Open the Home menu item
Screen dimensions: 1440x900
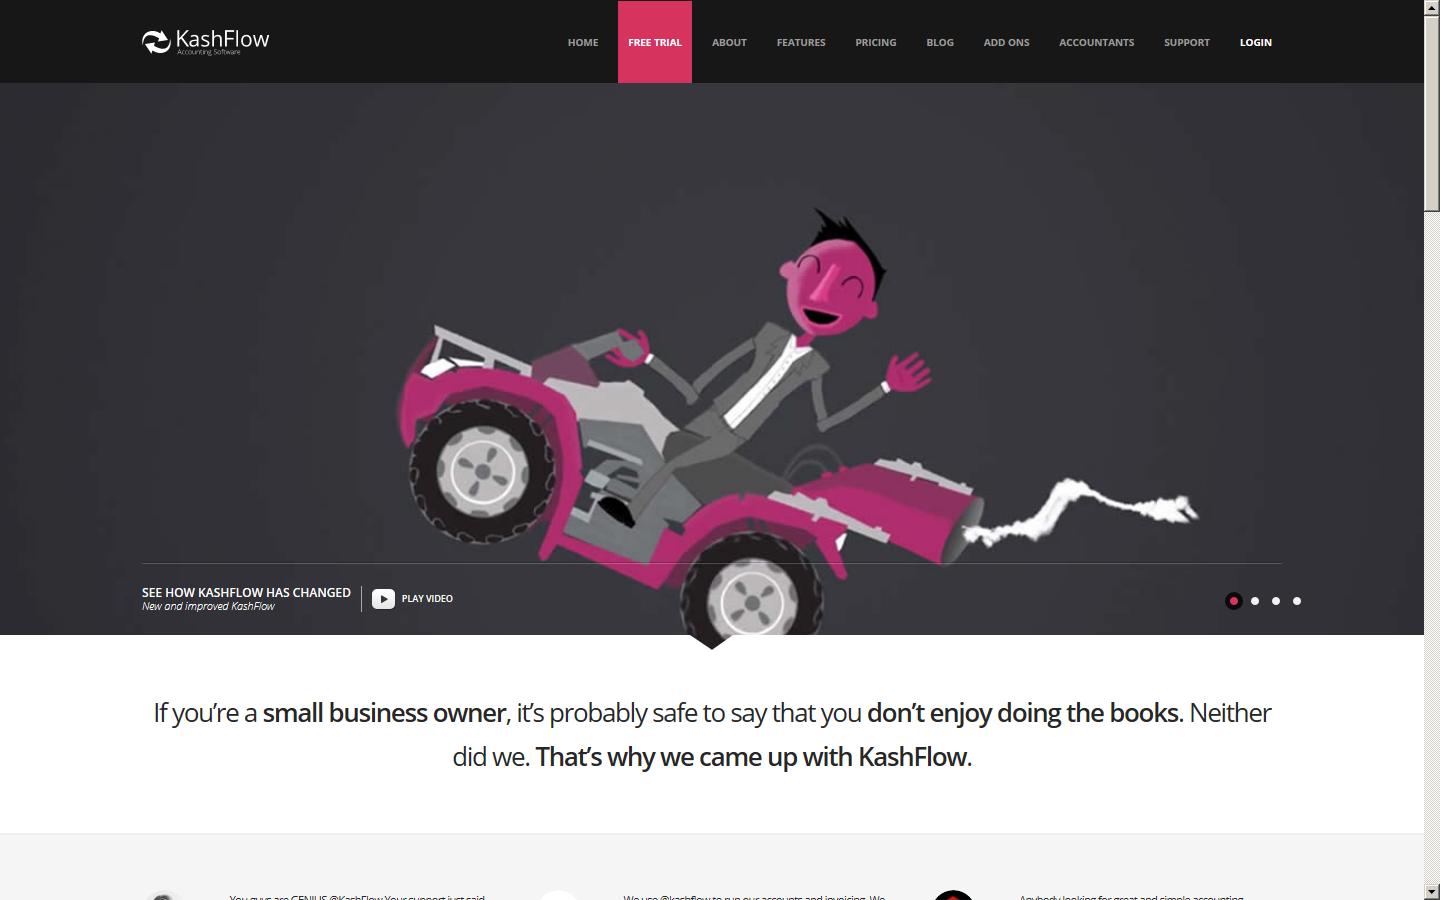[583, 42]
